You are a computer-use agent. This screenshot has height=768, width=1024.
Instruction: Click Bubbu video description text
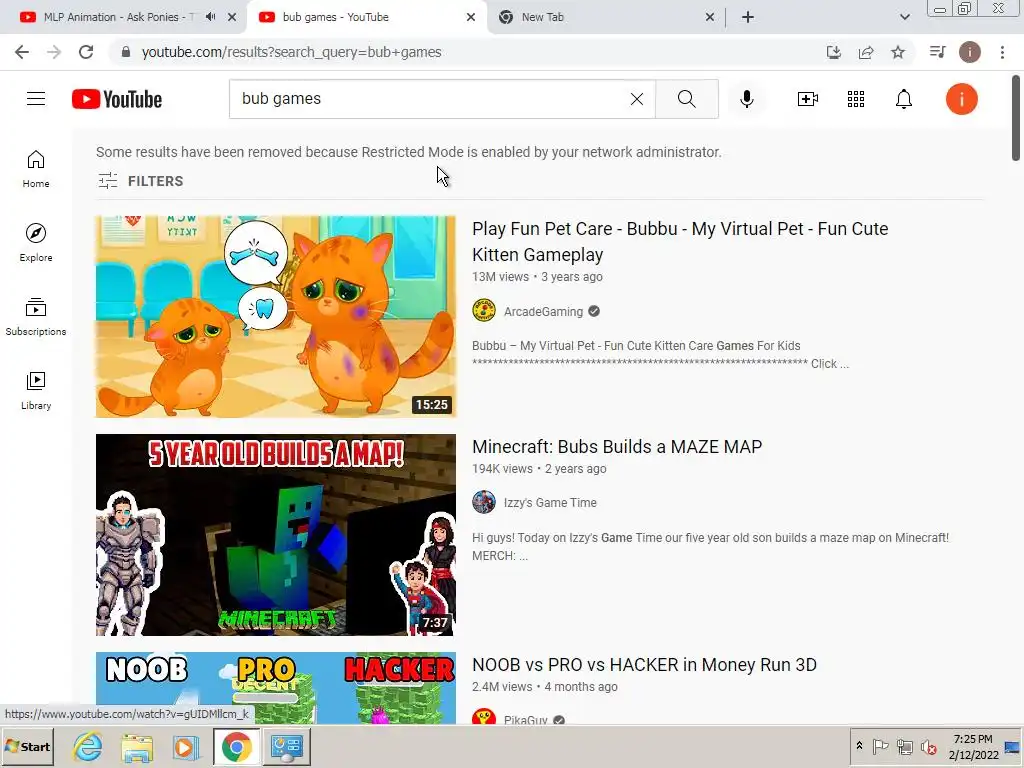[x=660, y=355]
